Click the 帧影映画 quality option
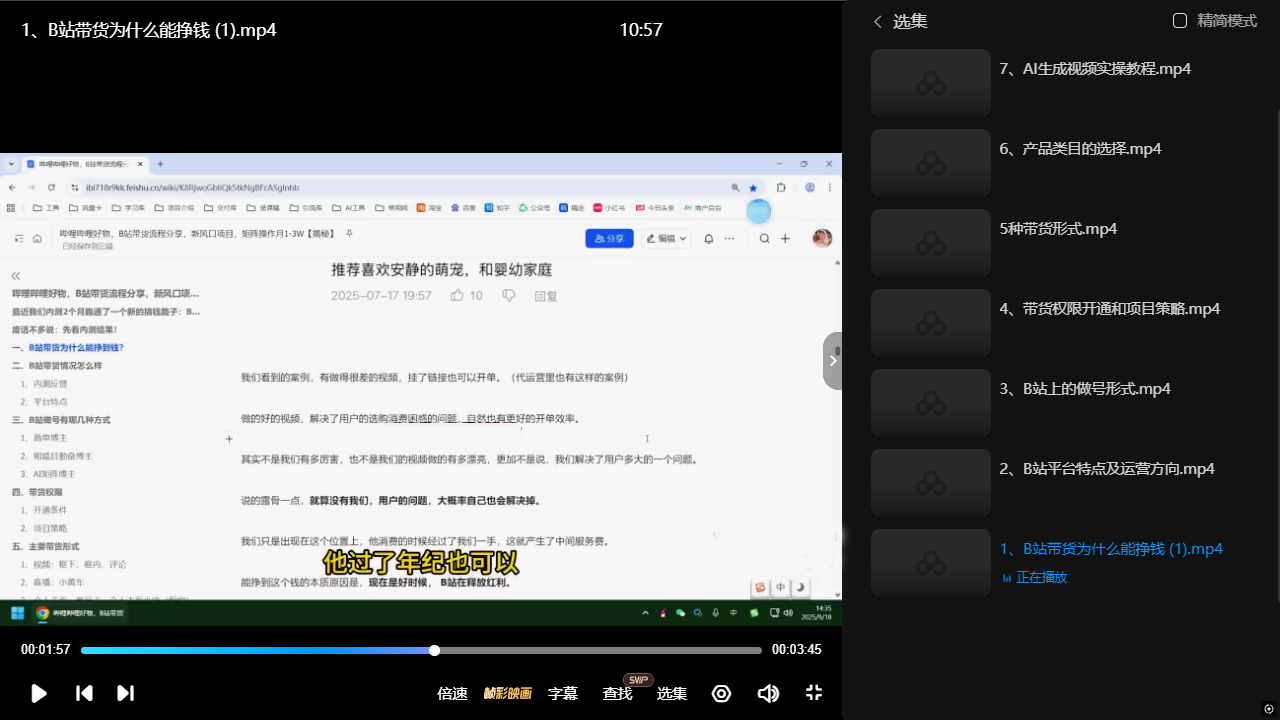This screenshot has width=1280, height=720. pos(508,693)
